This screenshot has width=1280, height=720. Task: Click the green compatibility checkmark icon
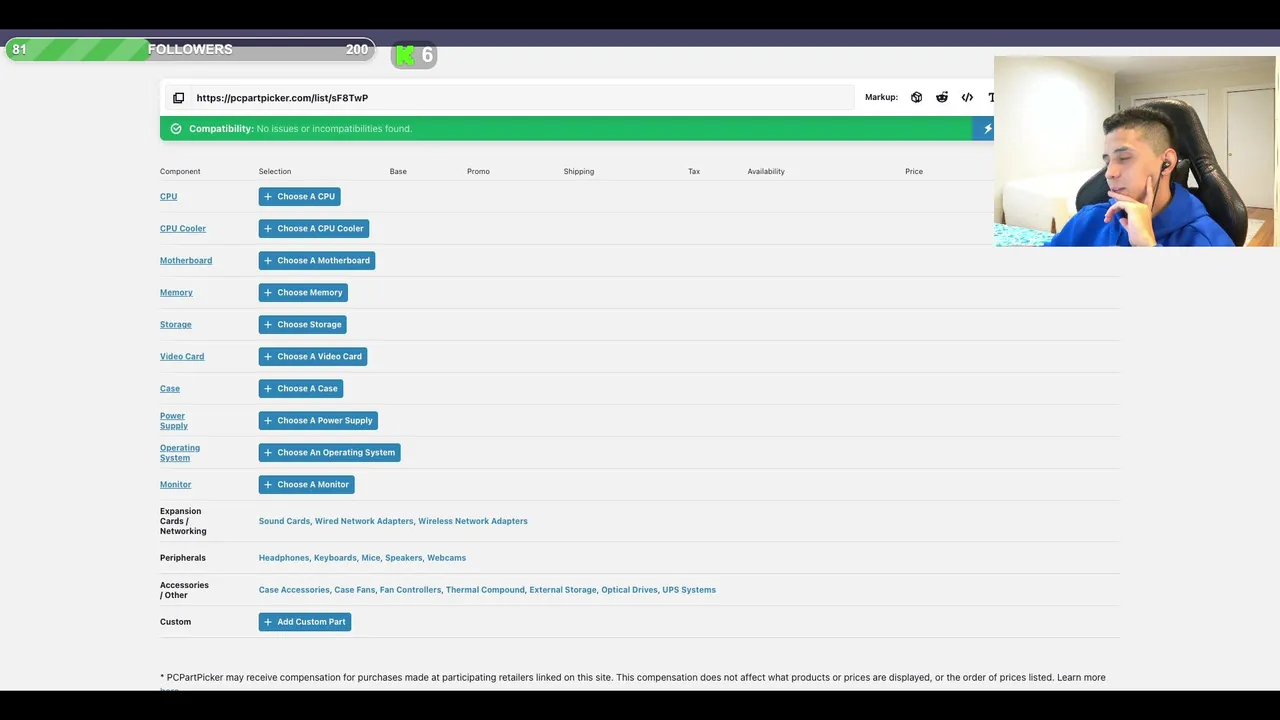(176, 128)
